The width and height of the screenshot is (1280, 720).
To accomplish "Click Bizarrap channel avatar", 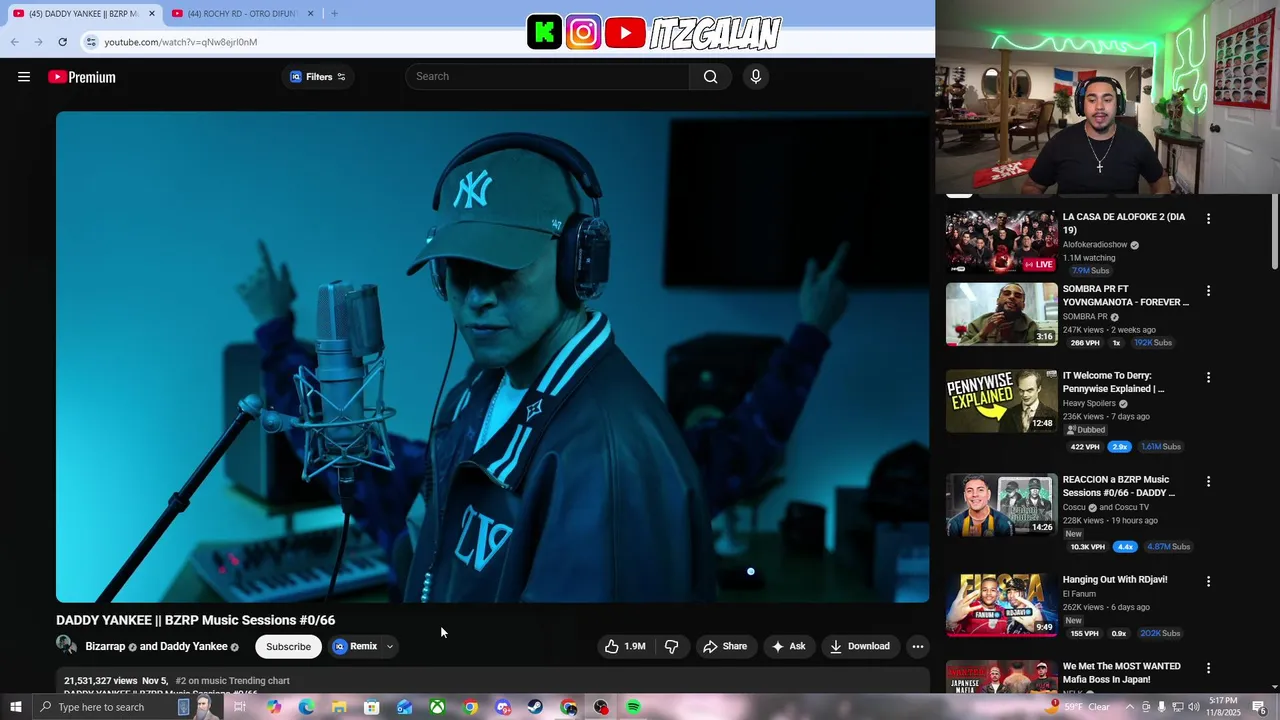I will click(x=66, y=646).
